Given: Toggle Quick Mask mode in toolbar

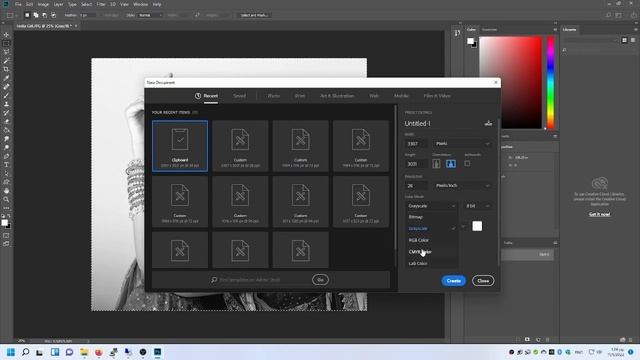Looking at the screenshot, I should pyautogui.click(x=6, y=236).
